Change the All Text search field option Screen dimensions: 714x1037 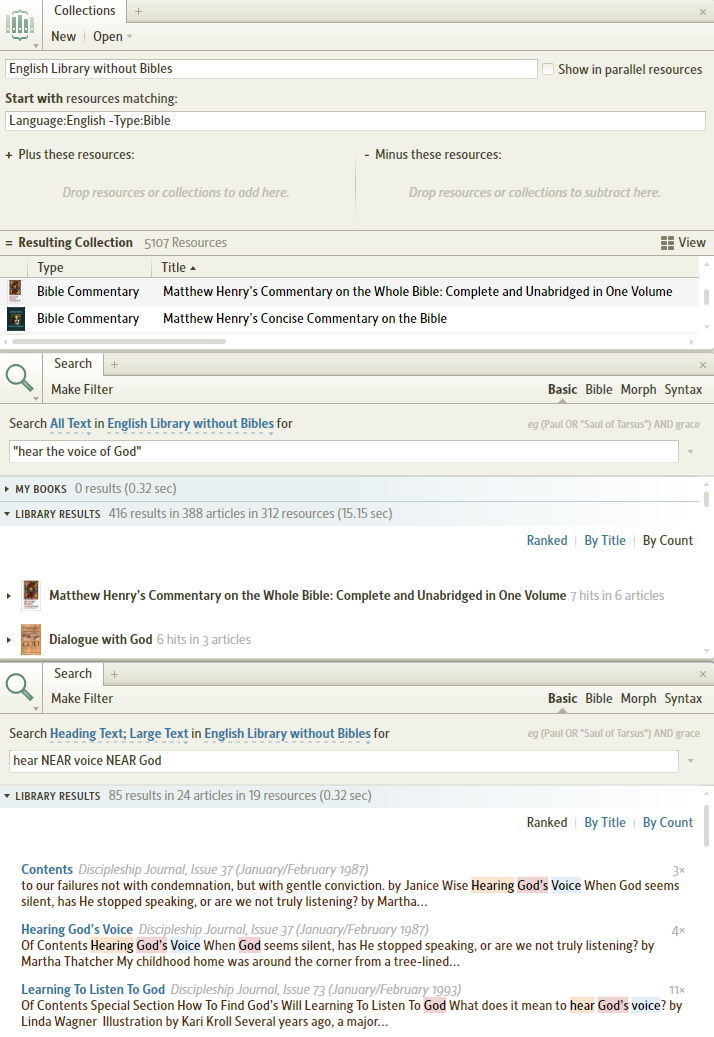[x=70, y=423]
